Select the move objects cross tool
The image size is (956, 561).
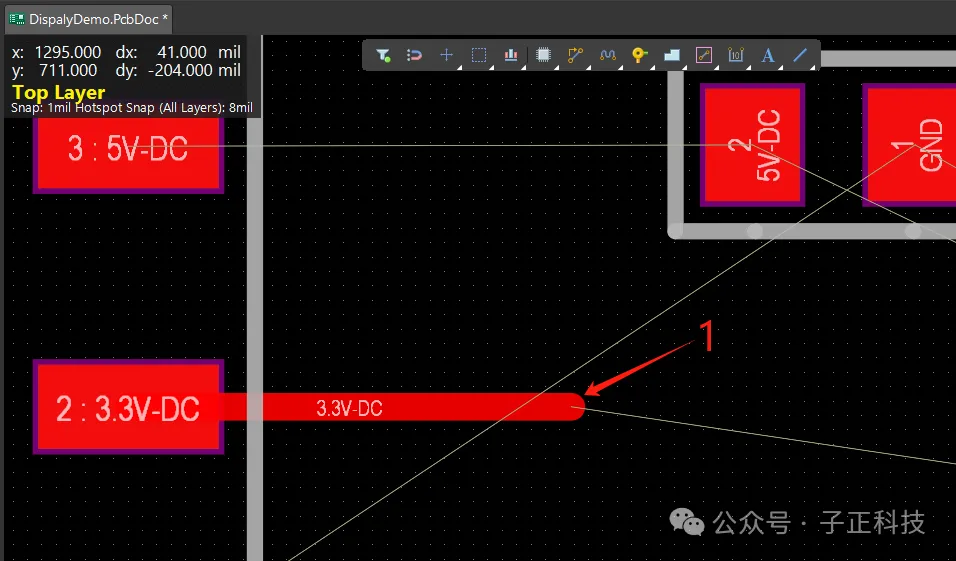tap(446, 55)
